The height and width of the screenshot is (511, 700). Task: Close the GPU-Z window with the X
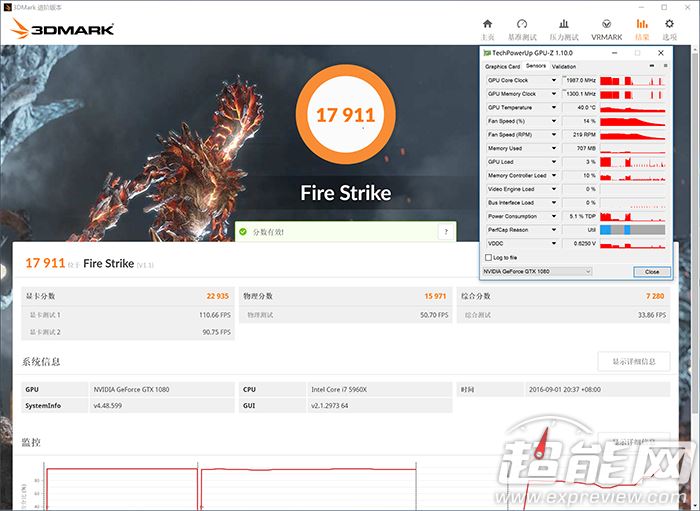click(661, 53)
